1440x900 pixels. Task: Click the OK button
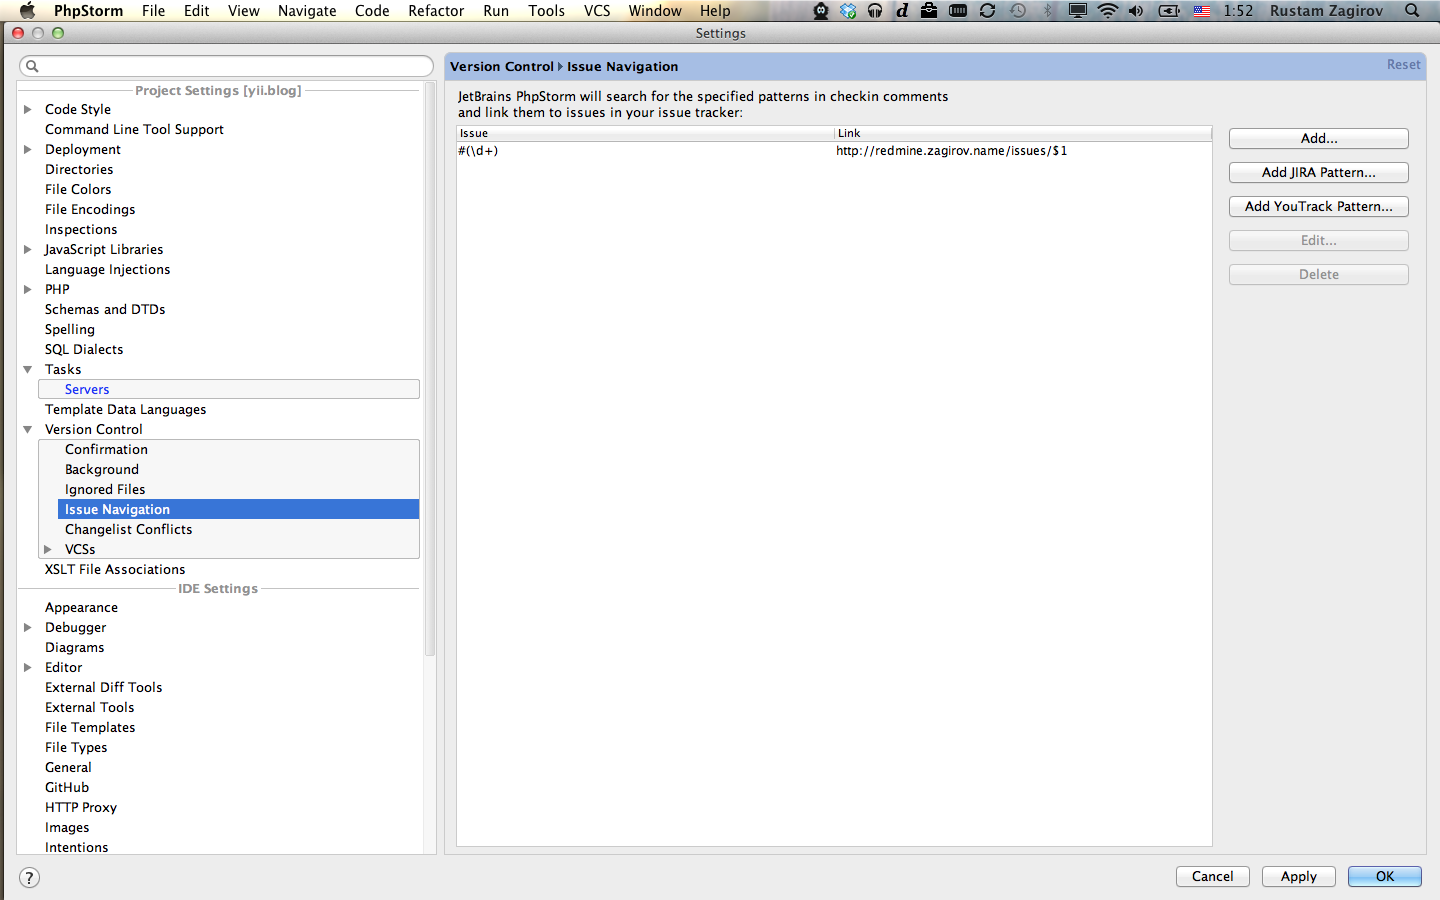tap(1385, 876)
